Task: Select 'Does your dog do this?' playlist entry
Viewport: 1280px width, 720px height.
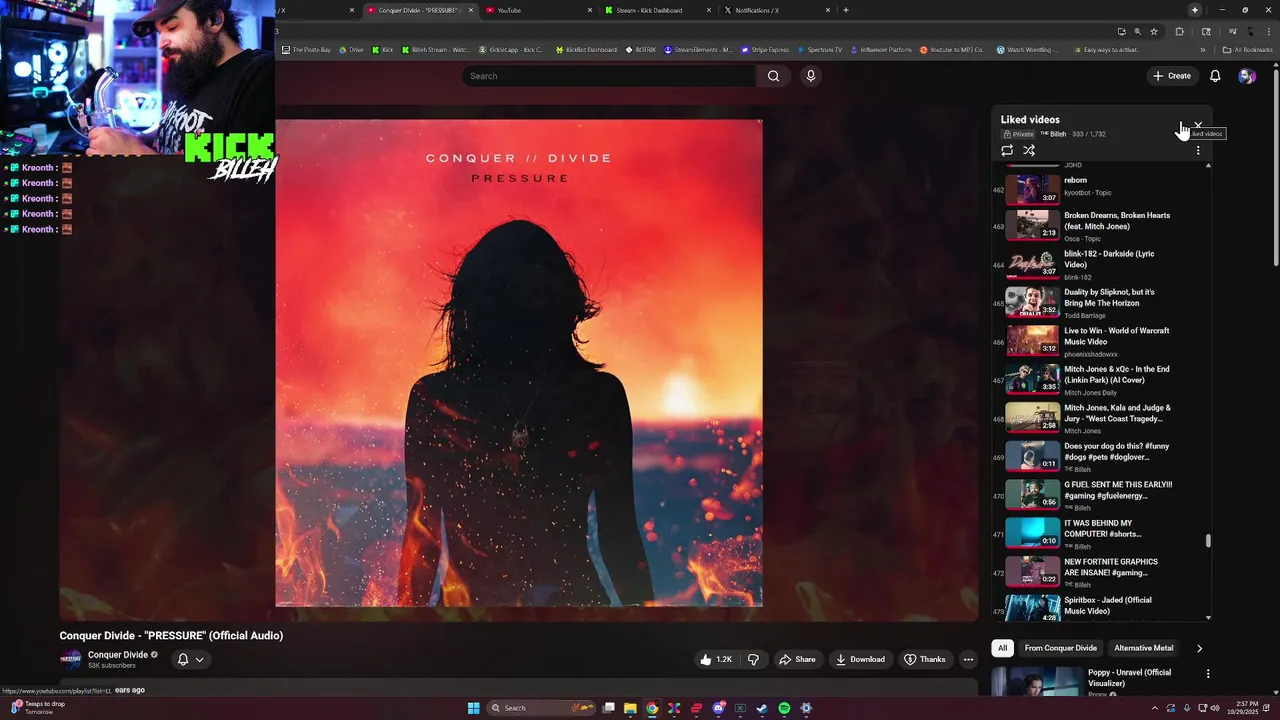Action: coord(1097,457)
